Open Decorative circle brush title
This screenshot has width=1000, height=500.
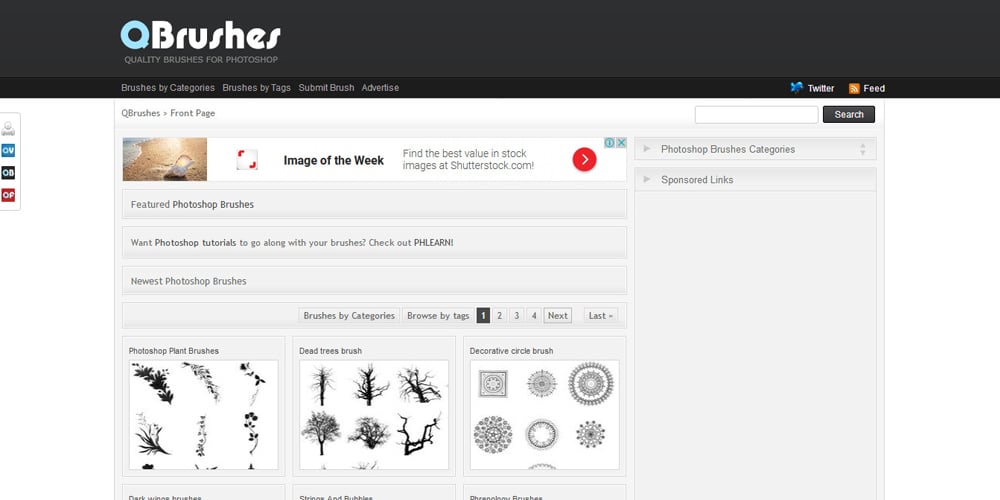pos(511,351)
